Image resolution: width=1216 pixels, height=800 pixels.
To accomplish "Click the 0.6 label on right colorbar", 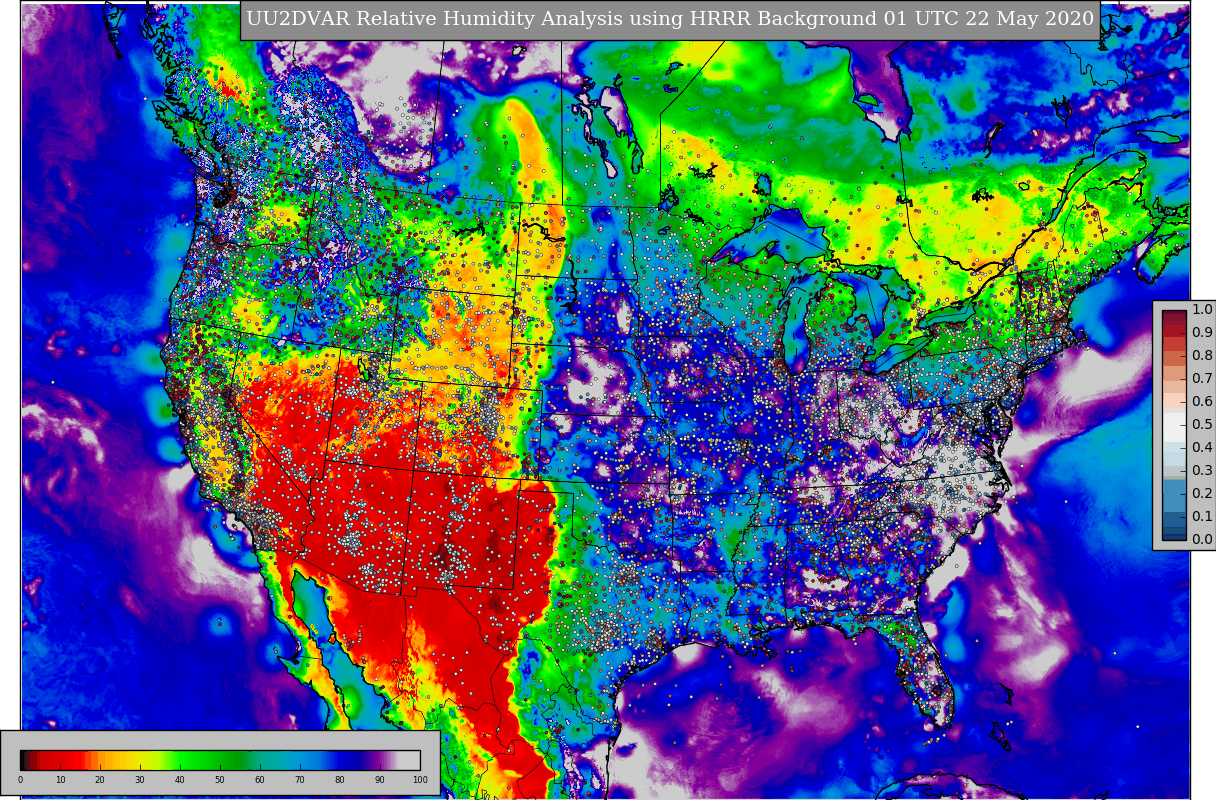I will click(x=1202, y=401).
